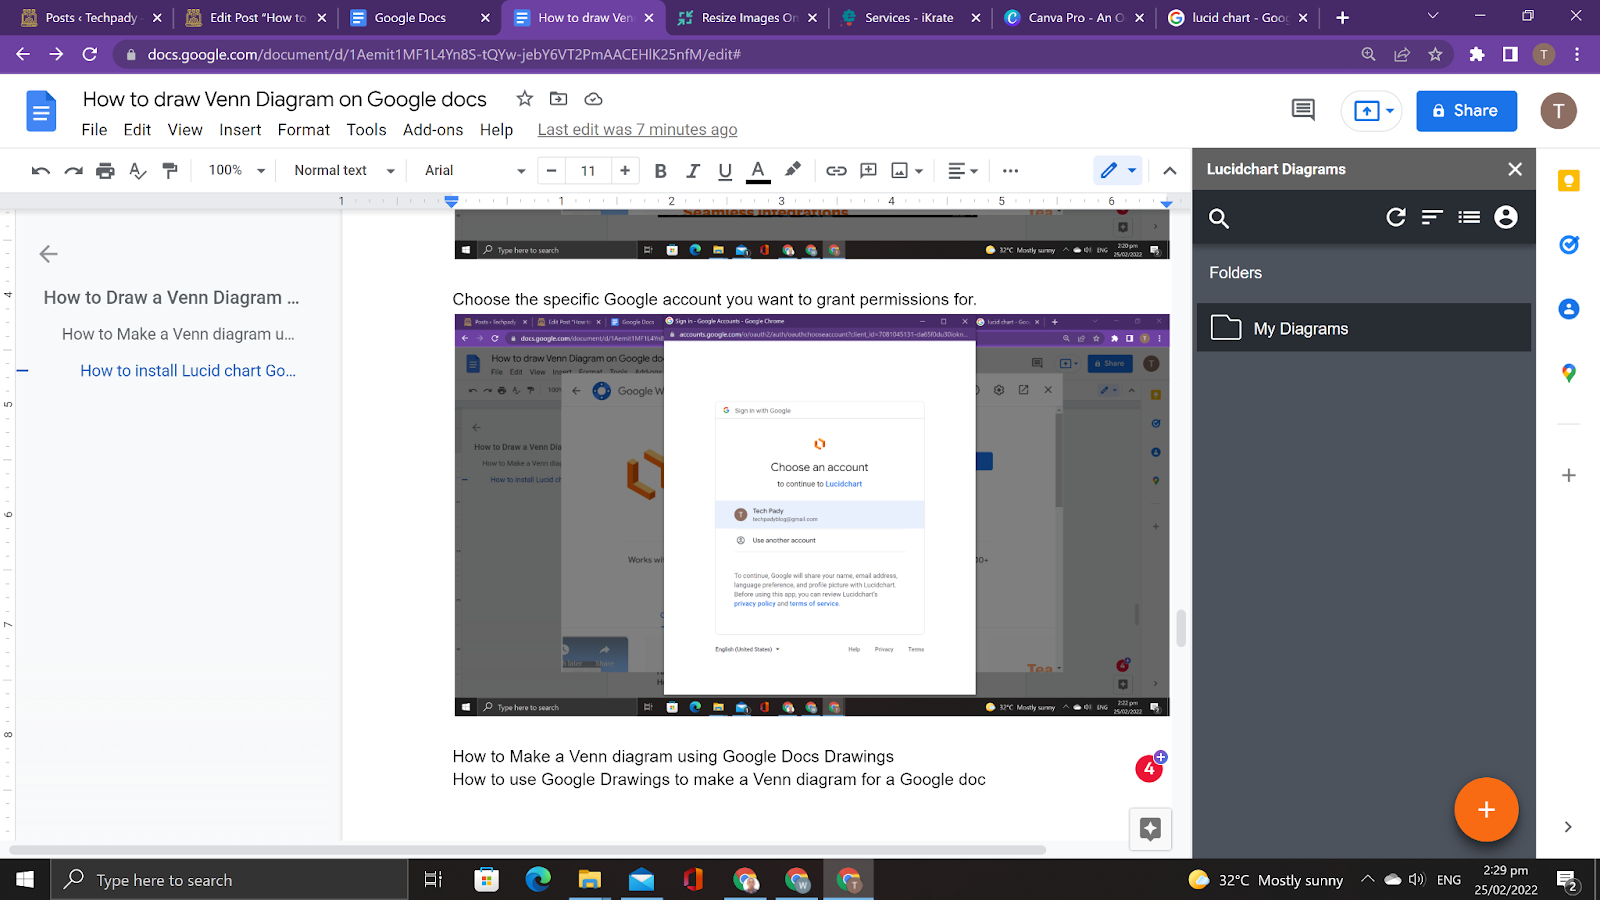Toggle bold formatting

[660, 171]
